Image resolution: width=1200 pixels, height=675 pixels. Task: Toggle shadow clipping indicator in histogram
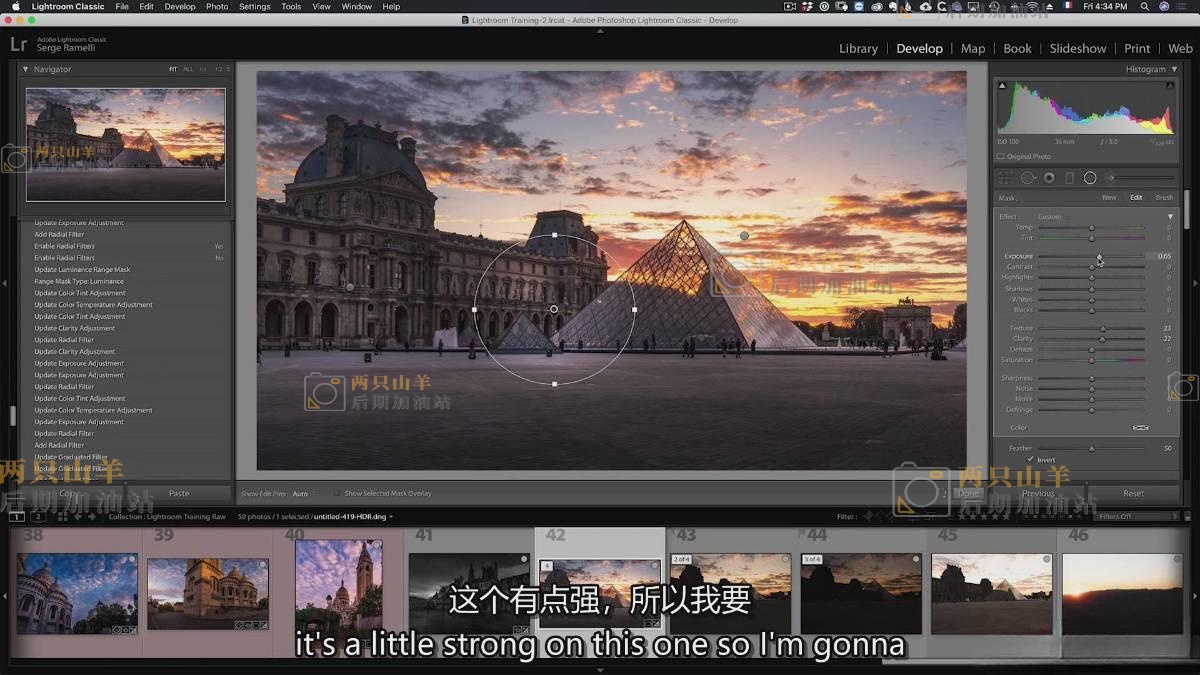point(1002,86)
